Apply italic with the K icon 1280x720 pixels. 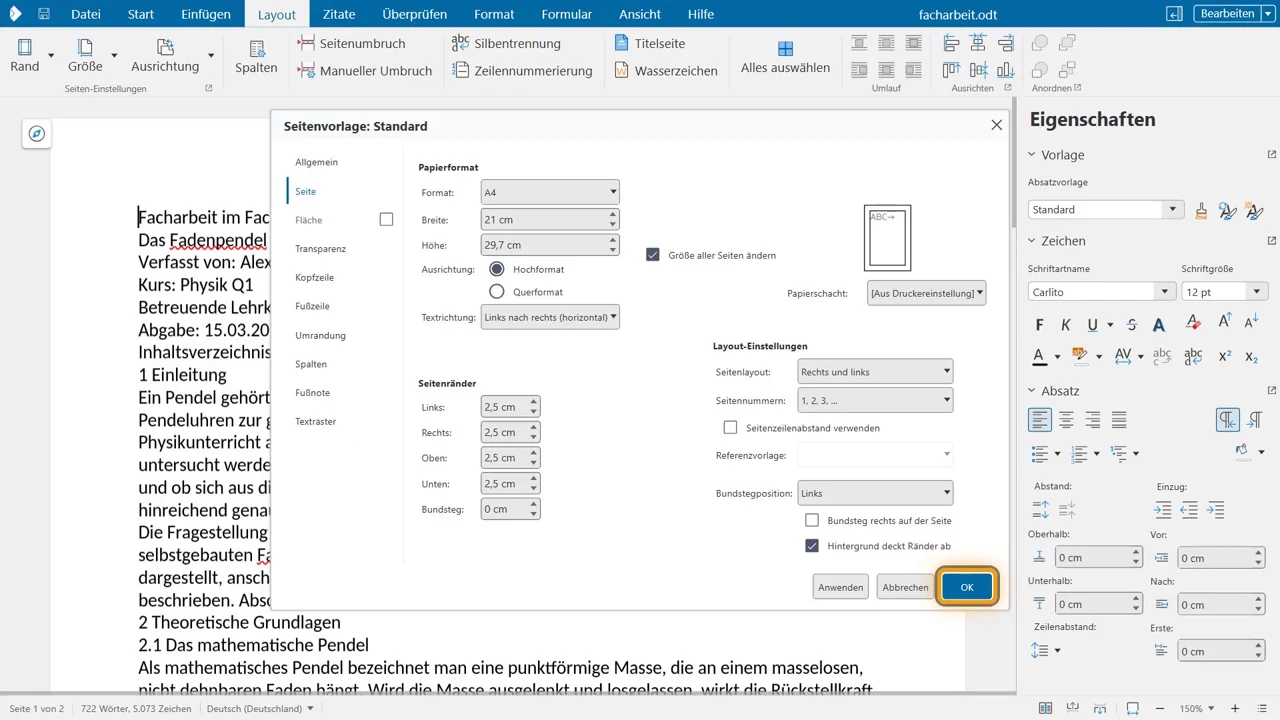1066,325
